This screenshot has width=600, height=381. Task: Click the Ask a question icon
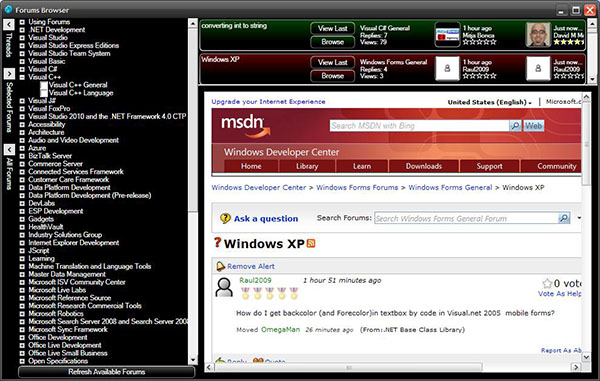[225, 218]
